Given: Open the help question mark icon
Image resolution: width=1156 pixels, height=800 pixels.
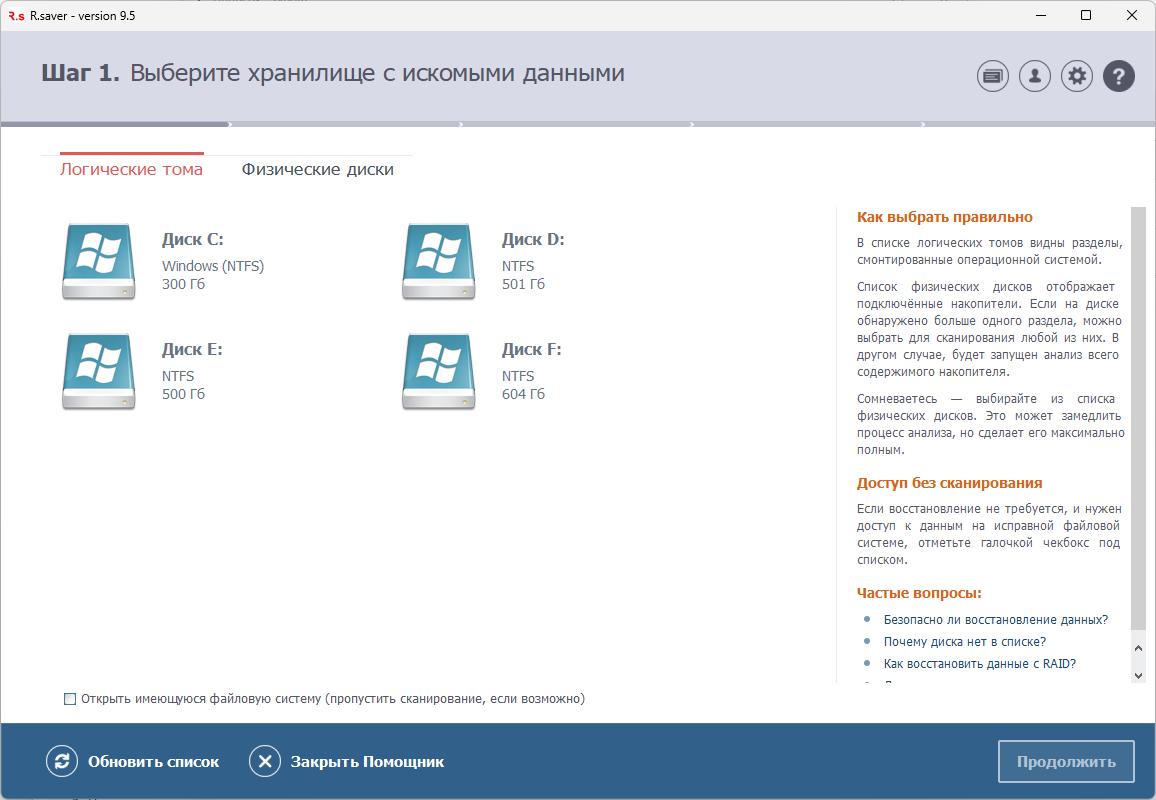Looking at the screenshot, I should (1118, 76).
